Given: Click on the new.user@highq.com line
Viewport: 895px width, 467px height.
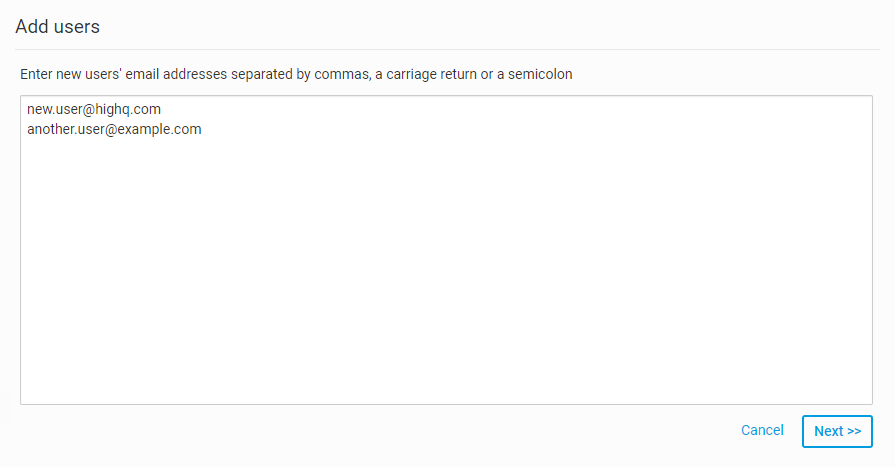Looking at the screenshot, I should tap(94, 109).
